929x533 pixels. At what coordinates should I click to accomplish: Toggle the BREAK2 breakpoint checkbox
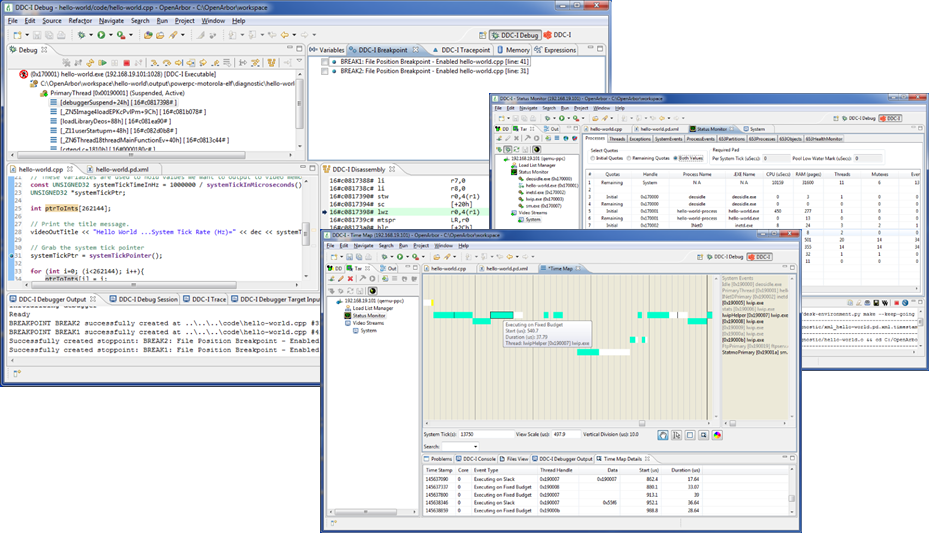[325, 71]
